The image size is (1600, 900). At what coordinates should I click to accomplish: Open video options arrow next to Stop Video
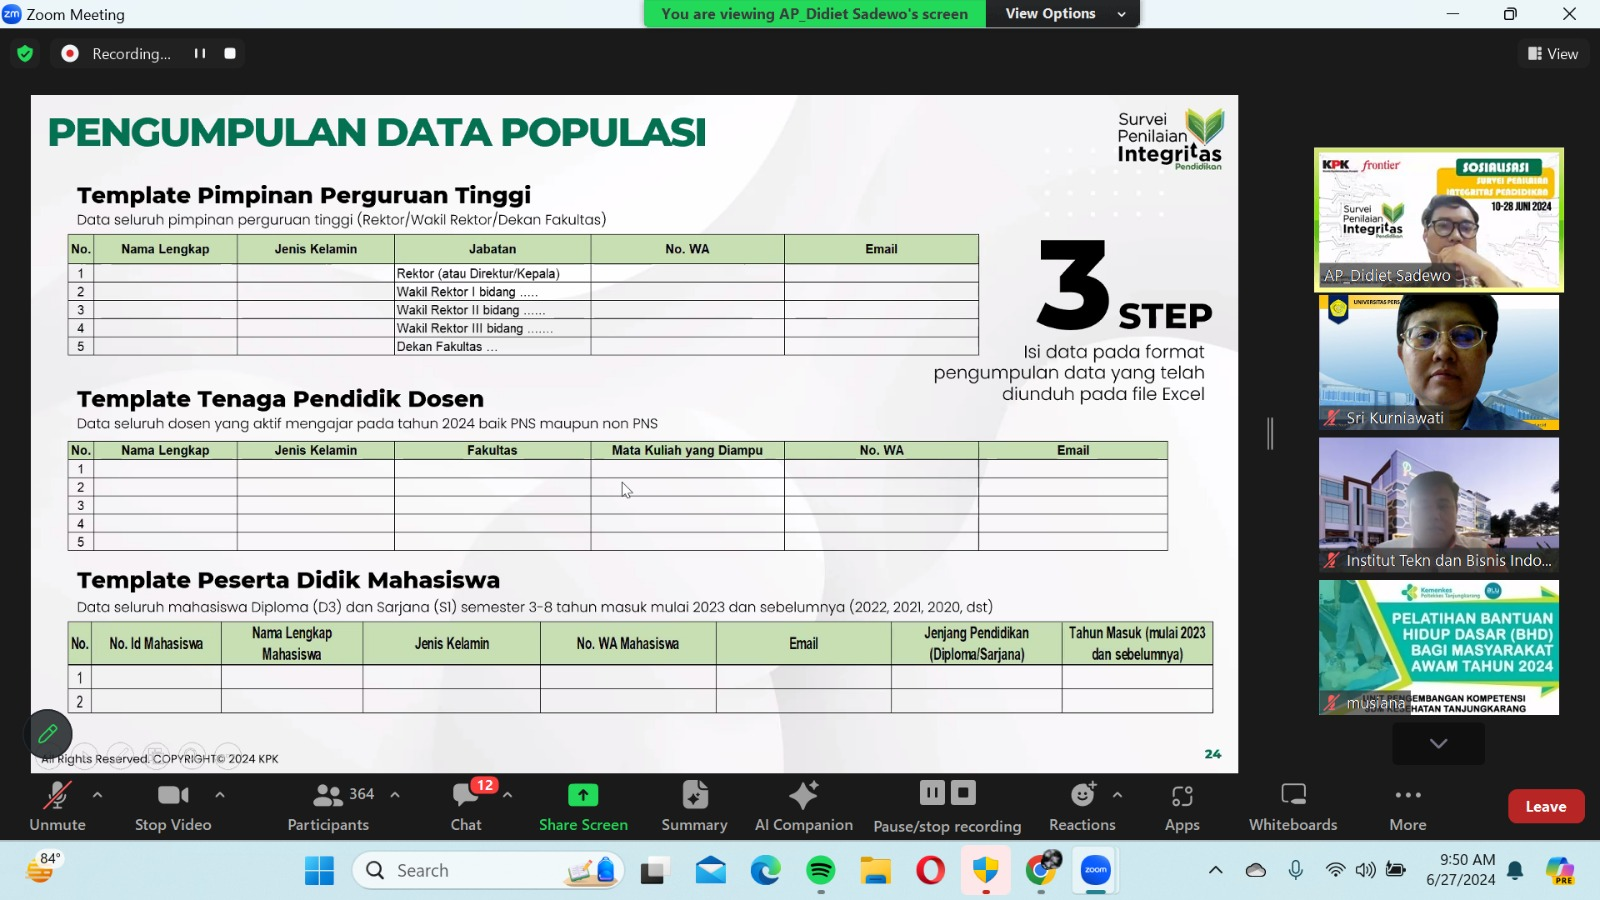(x=220, y=795)
